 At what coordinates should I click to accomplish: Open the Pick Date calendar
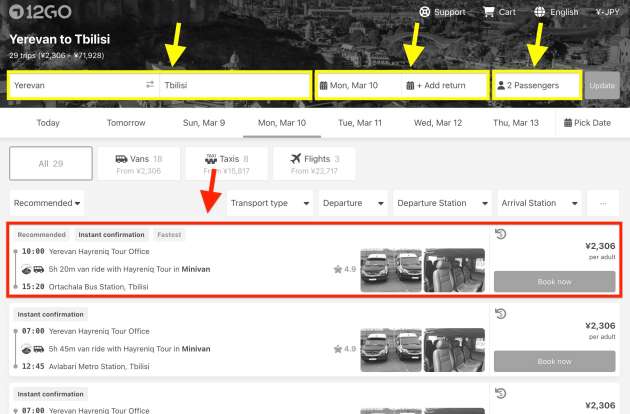(587, 123)
